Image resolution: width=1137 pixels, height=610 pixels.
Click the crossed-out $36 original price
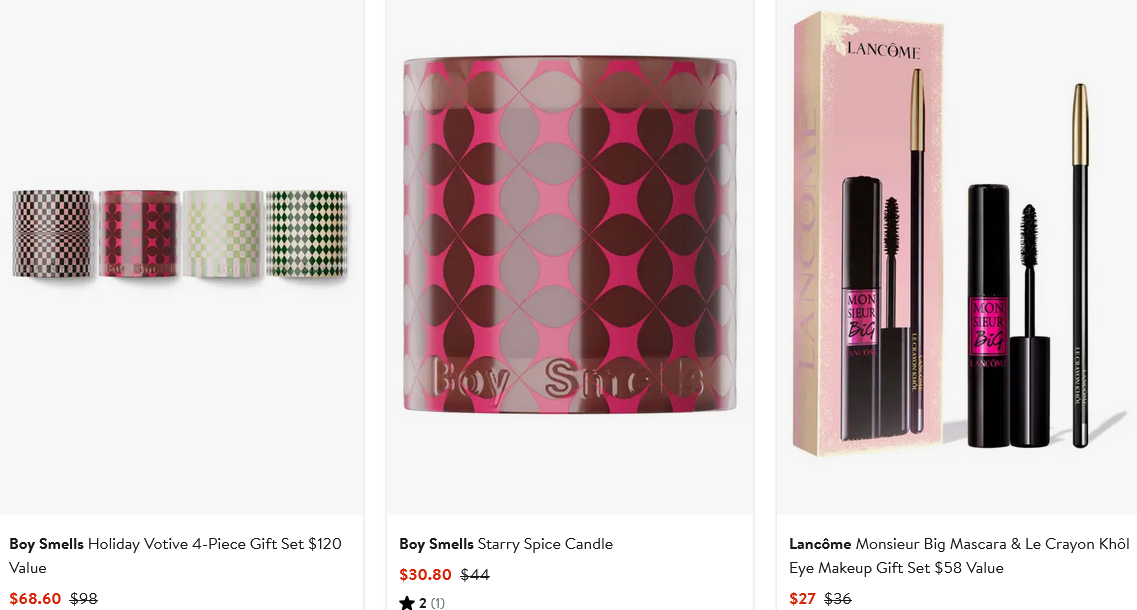pyautogui.click(x=838, y=599)
